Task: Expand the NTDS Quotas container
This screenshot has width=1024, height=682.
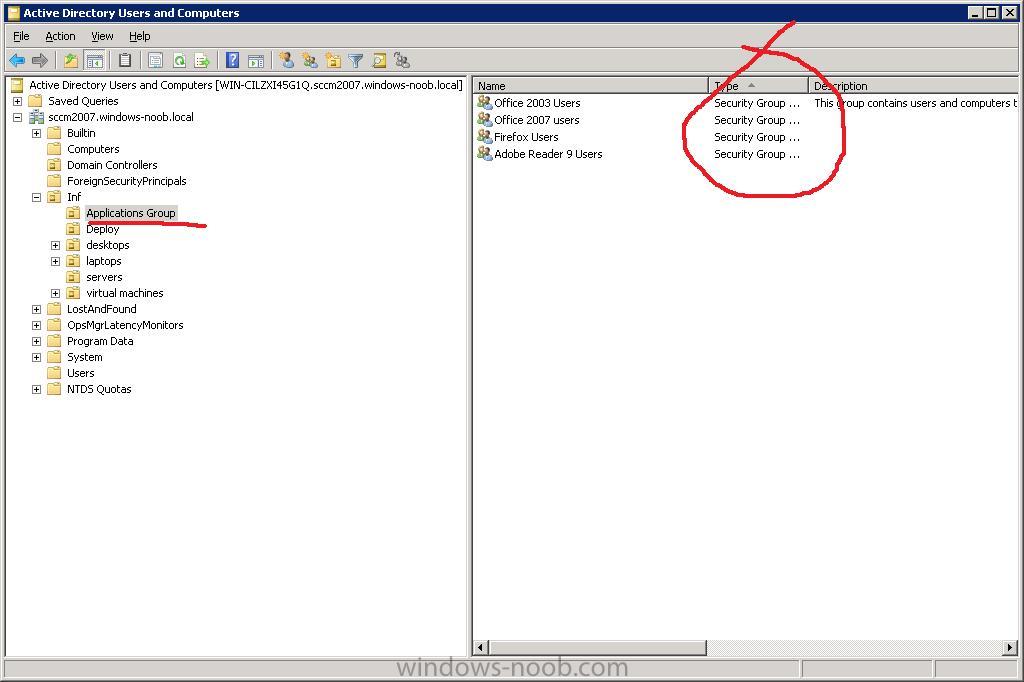Action: 37,389
